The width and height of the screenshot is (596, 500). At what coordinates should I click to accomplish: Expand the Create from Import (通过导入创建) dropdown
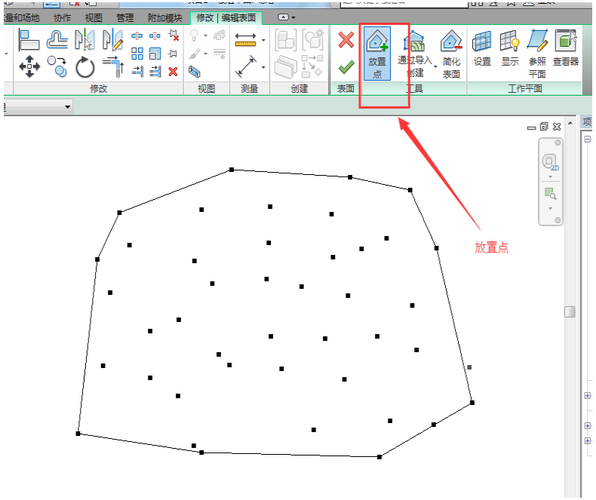point(436,66)
